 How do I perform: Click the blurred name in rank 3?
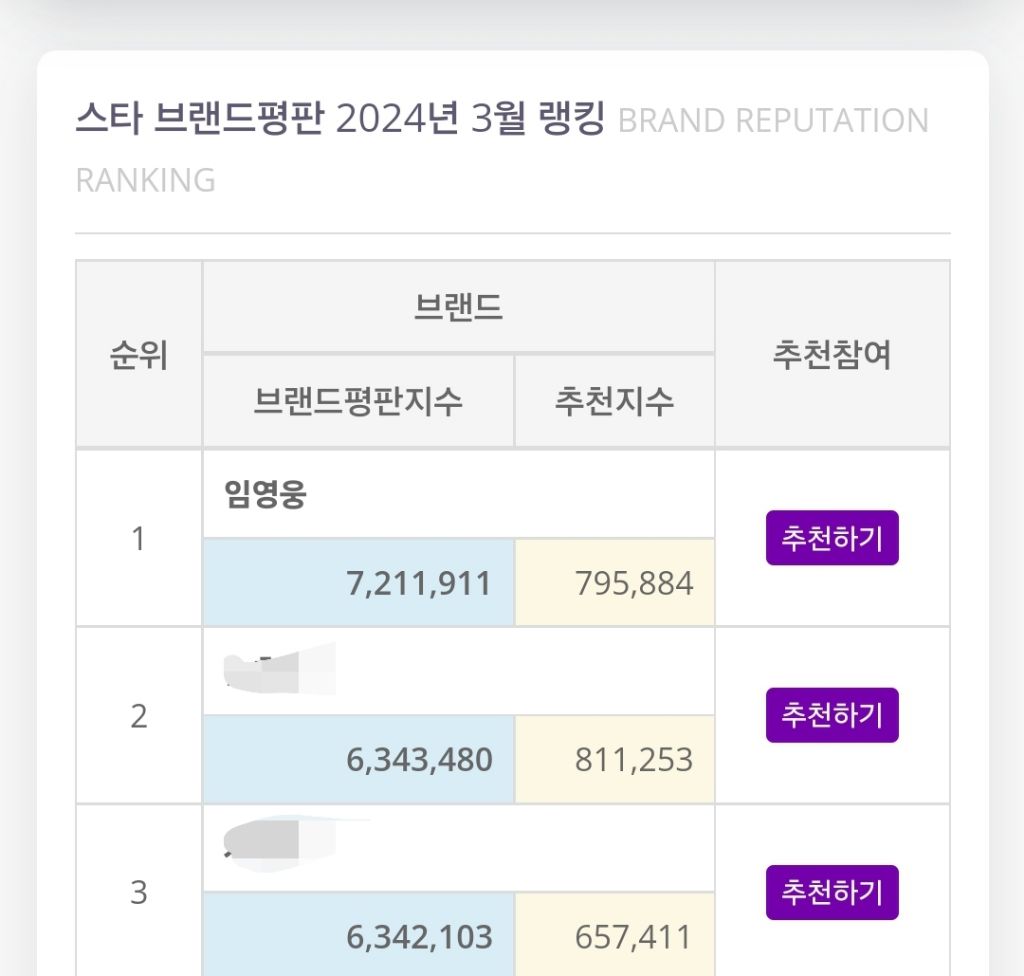point(290,843)
